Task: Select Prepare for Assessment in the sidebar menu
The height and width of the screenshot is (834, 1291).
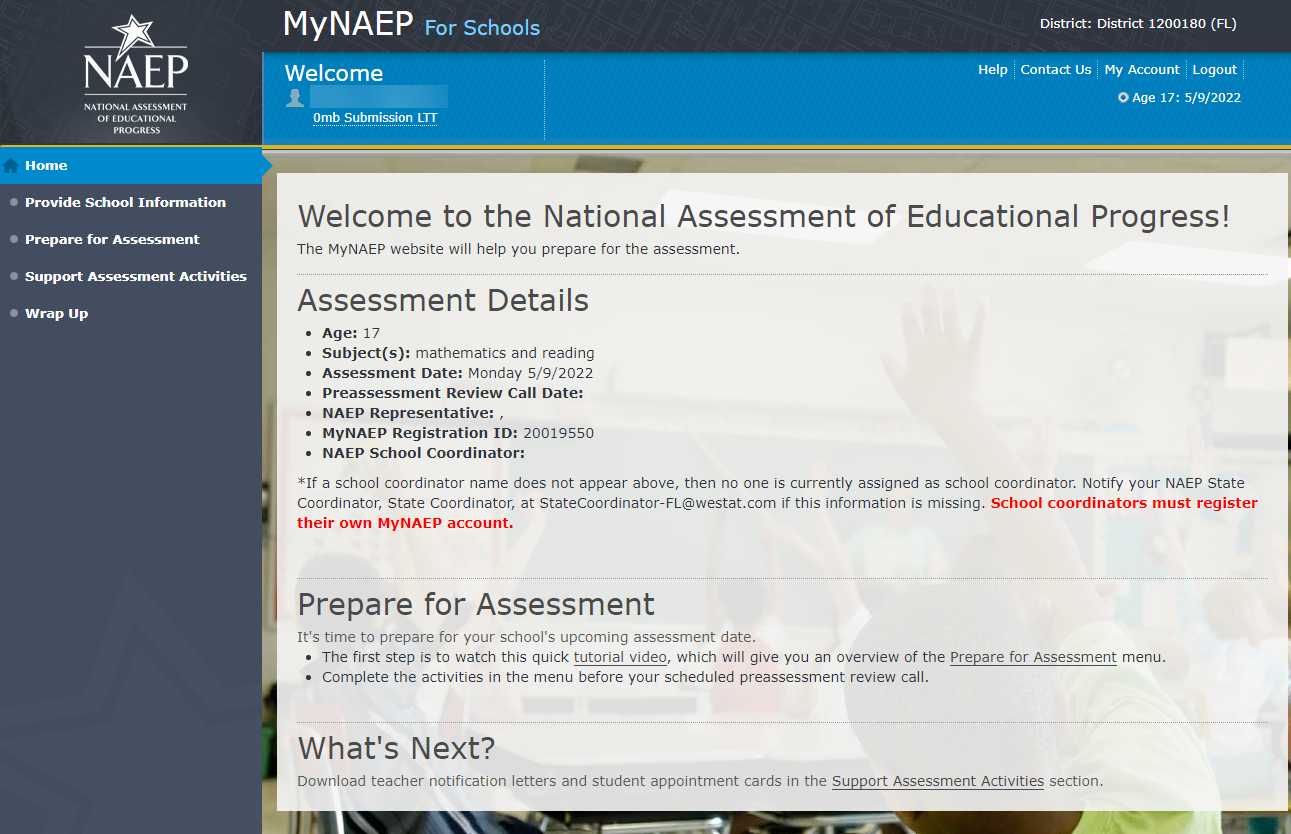Action: 112,240
